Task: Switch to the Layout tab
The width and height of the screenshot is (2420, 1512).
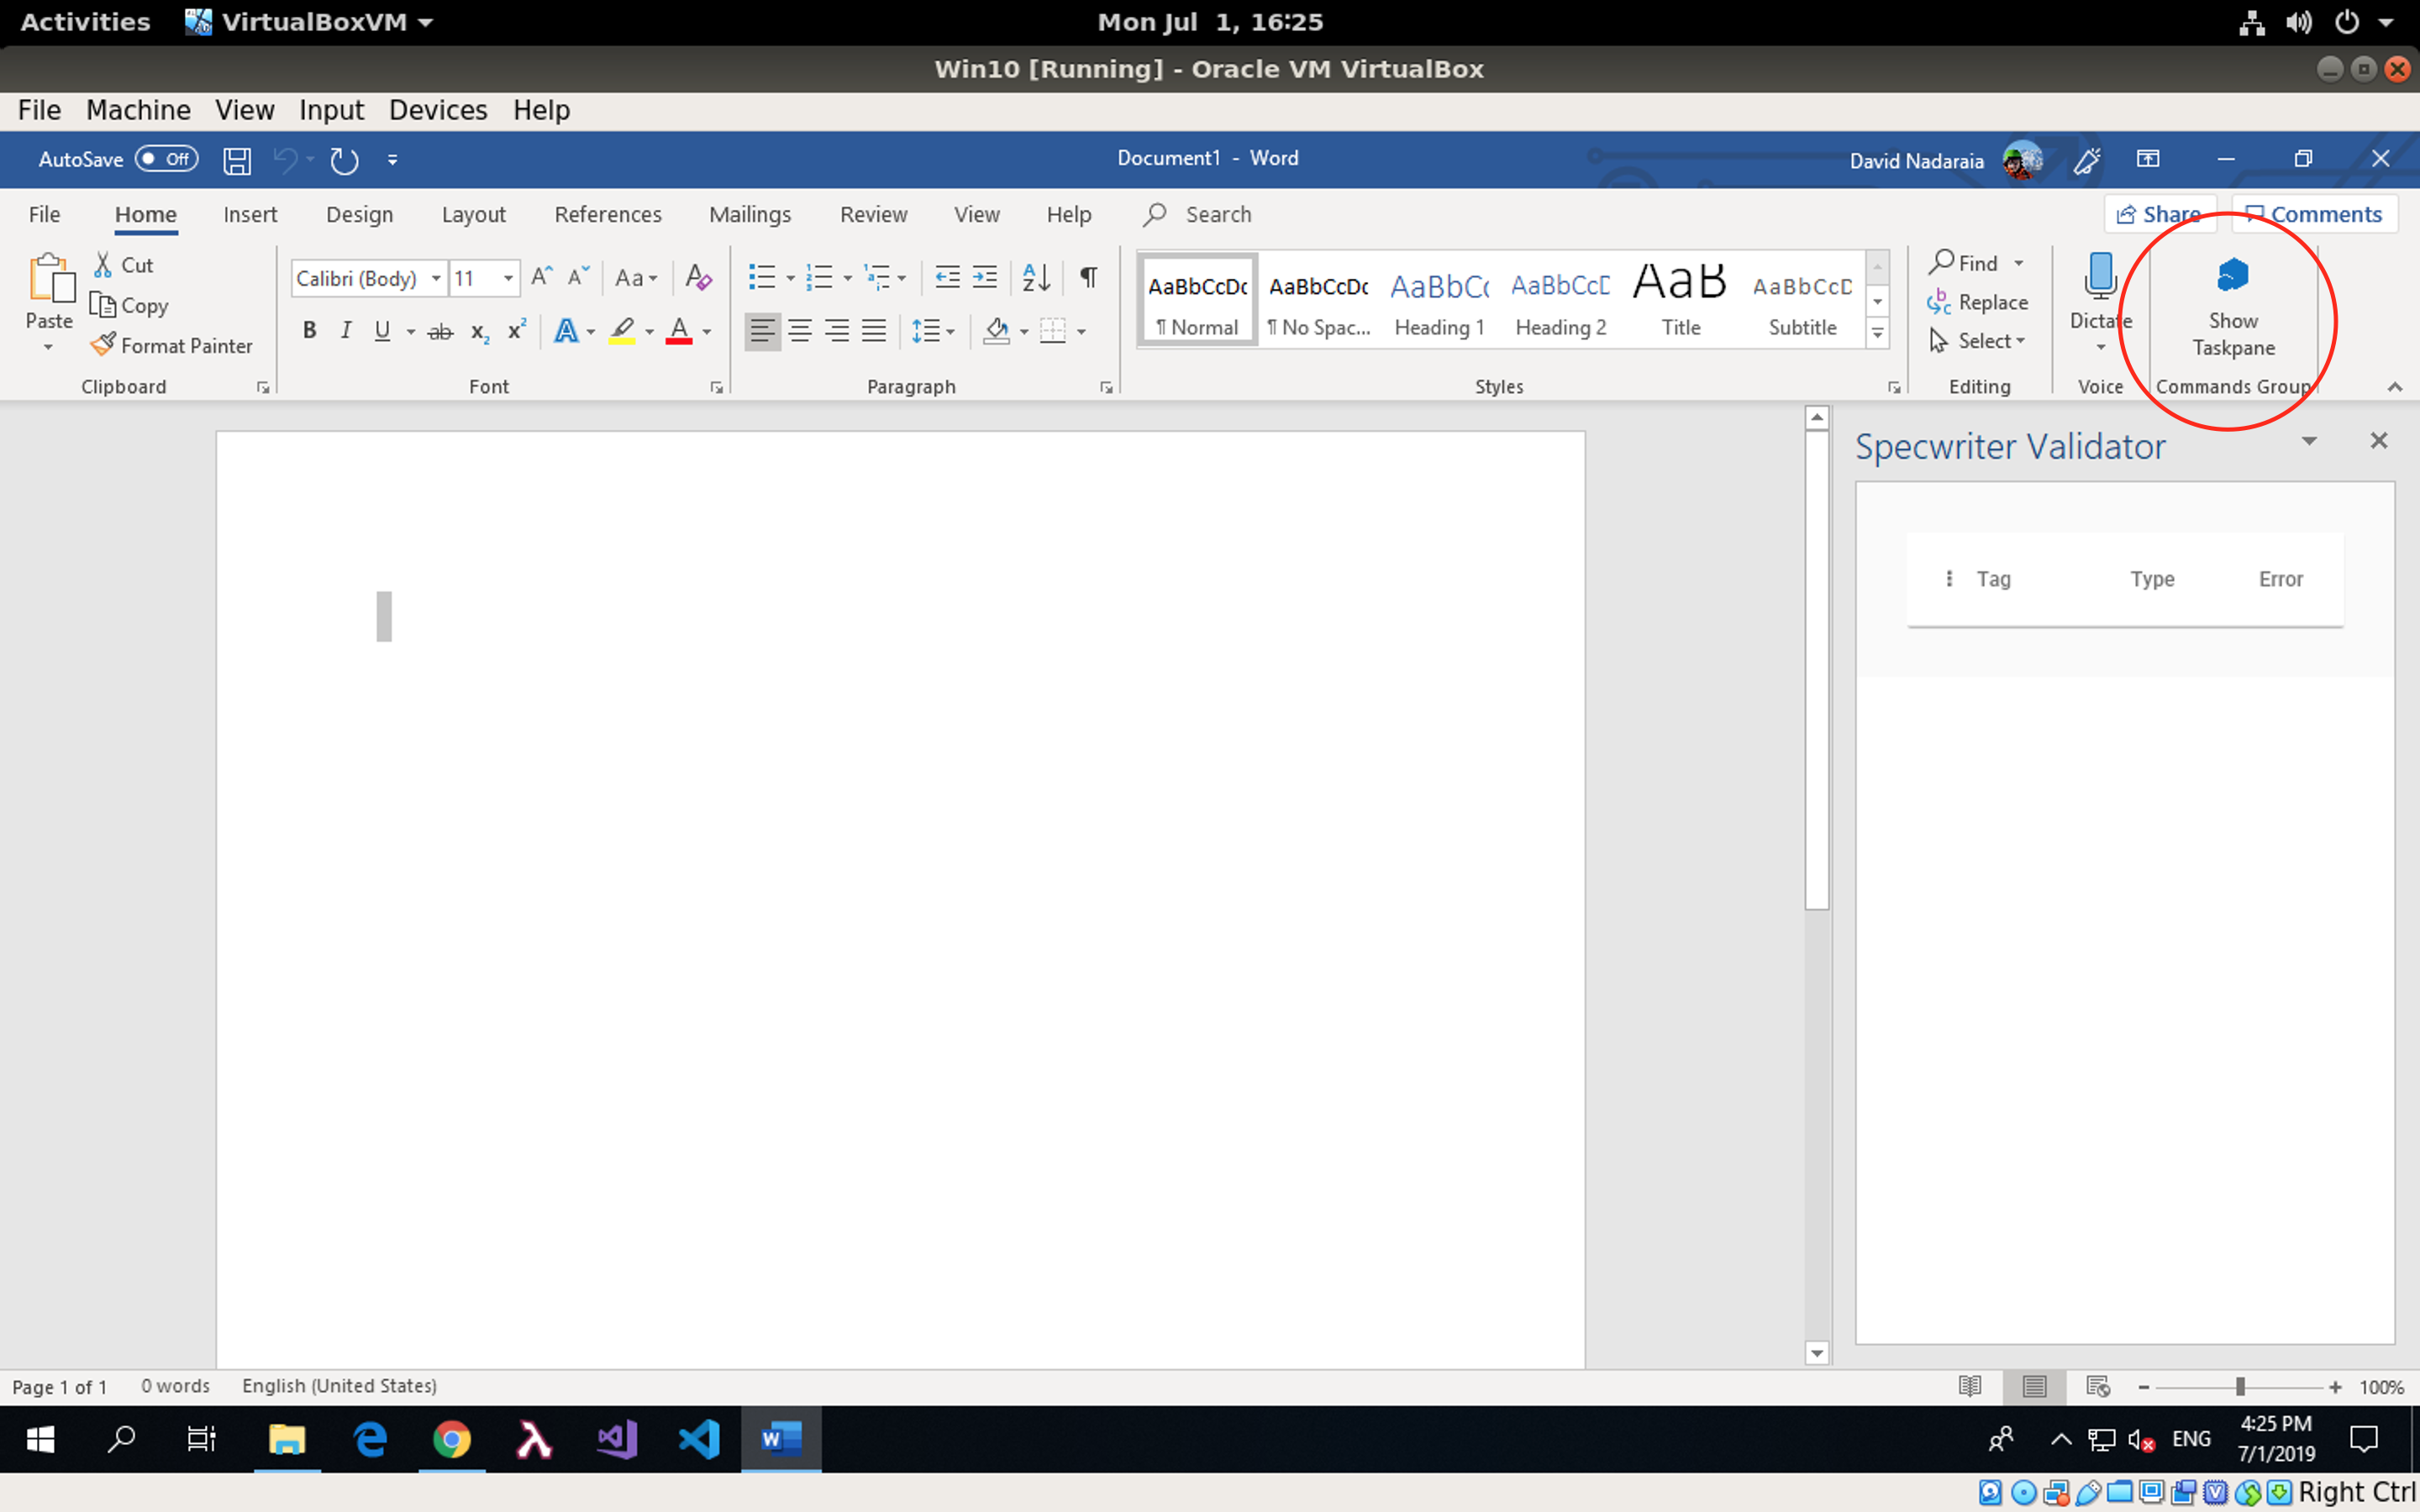Action: click(473, 215)
